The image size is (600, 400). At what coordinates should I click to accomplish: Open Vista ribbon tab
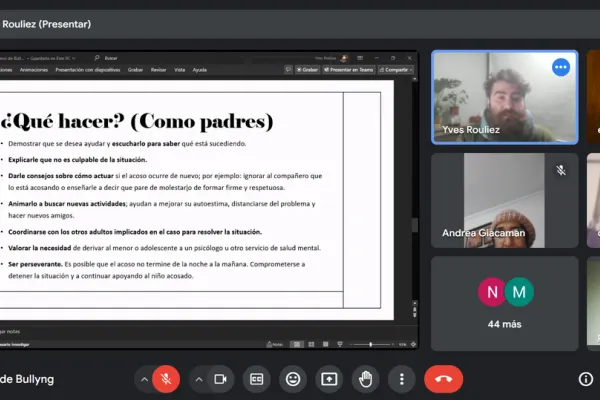coord(179,70)
